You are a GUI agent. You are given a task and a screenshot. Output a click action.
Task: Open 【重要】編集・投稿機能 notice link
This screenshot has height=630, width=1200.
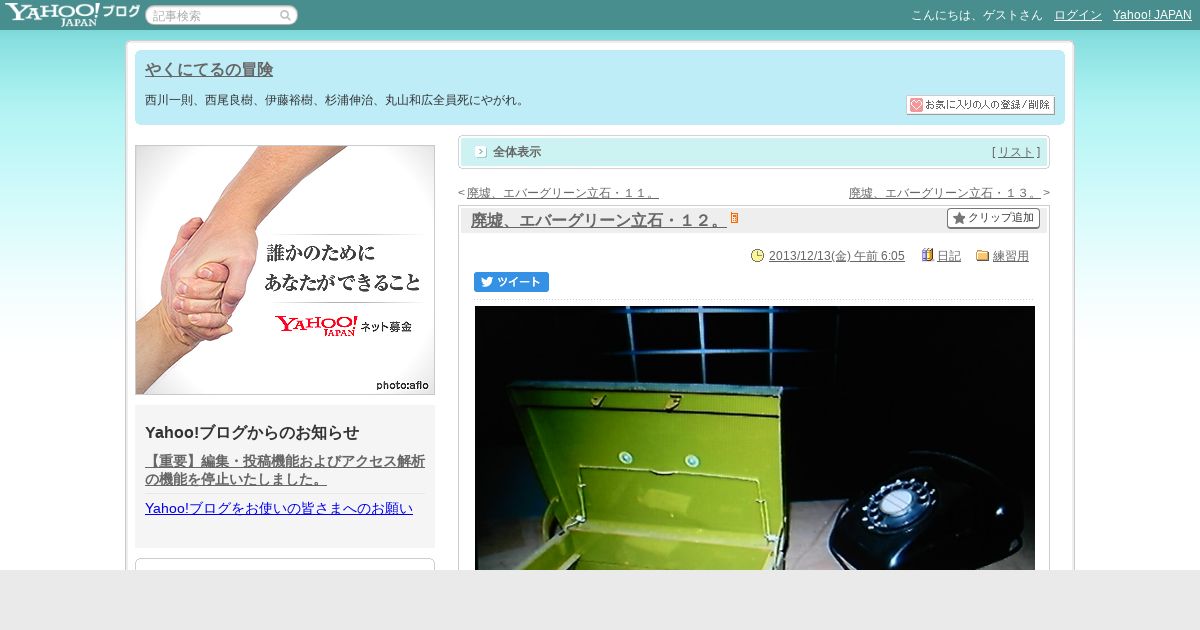pos(285,470)
